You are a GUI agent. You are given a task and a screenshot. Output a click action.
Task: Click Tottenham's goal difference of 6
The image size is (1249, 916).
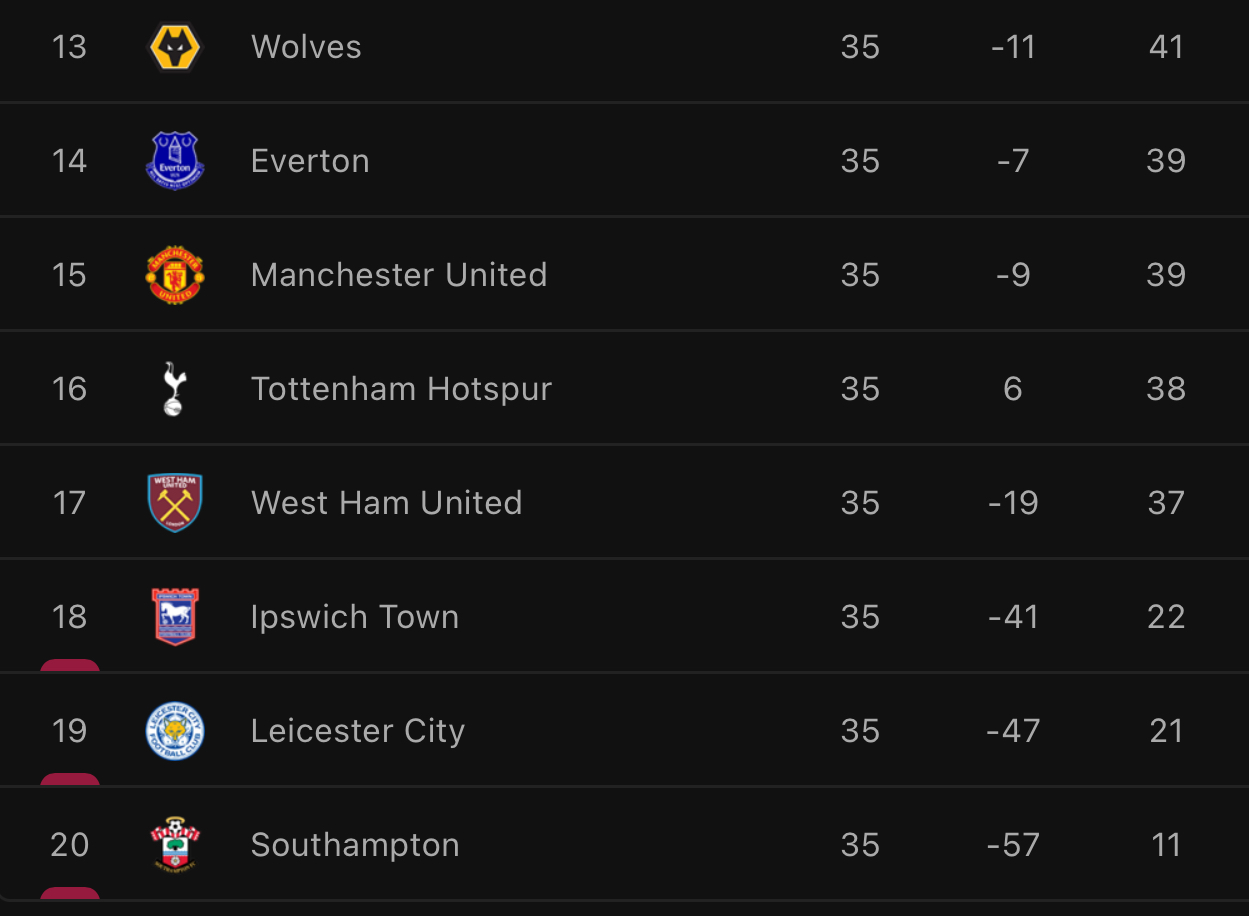(1013, 389)
